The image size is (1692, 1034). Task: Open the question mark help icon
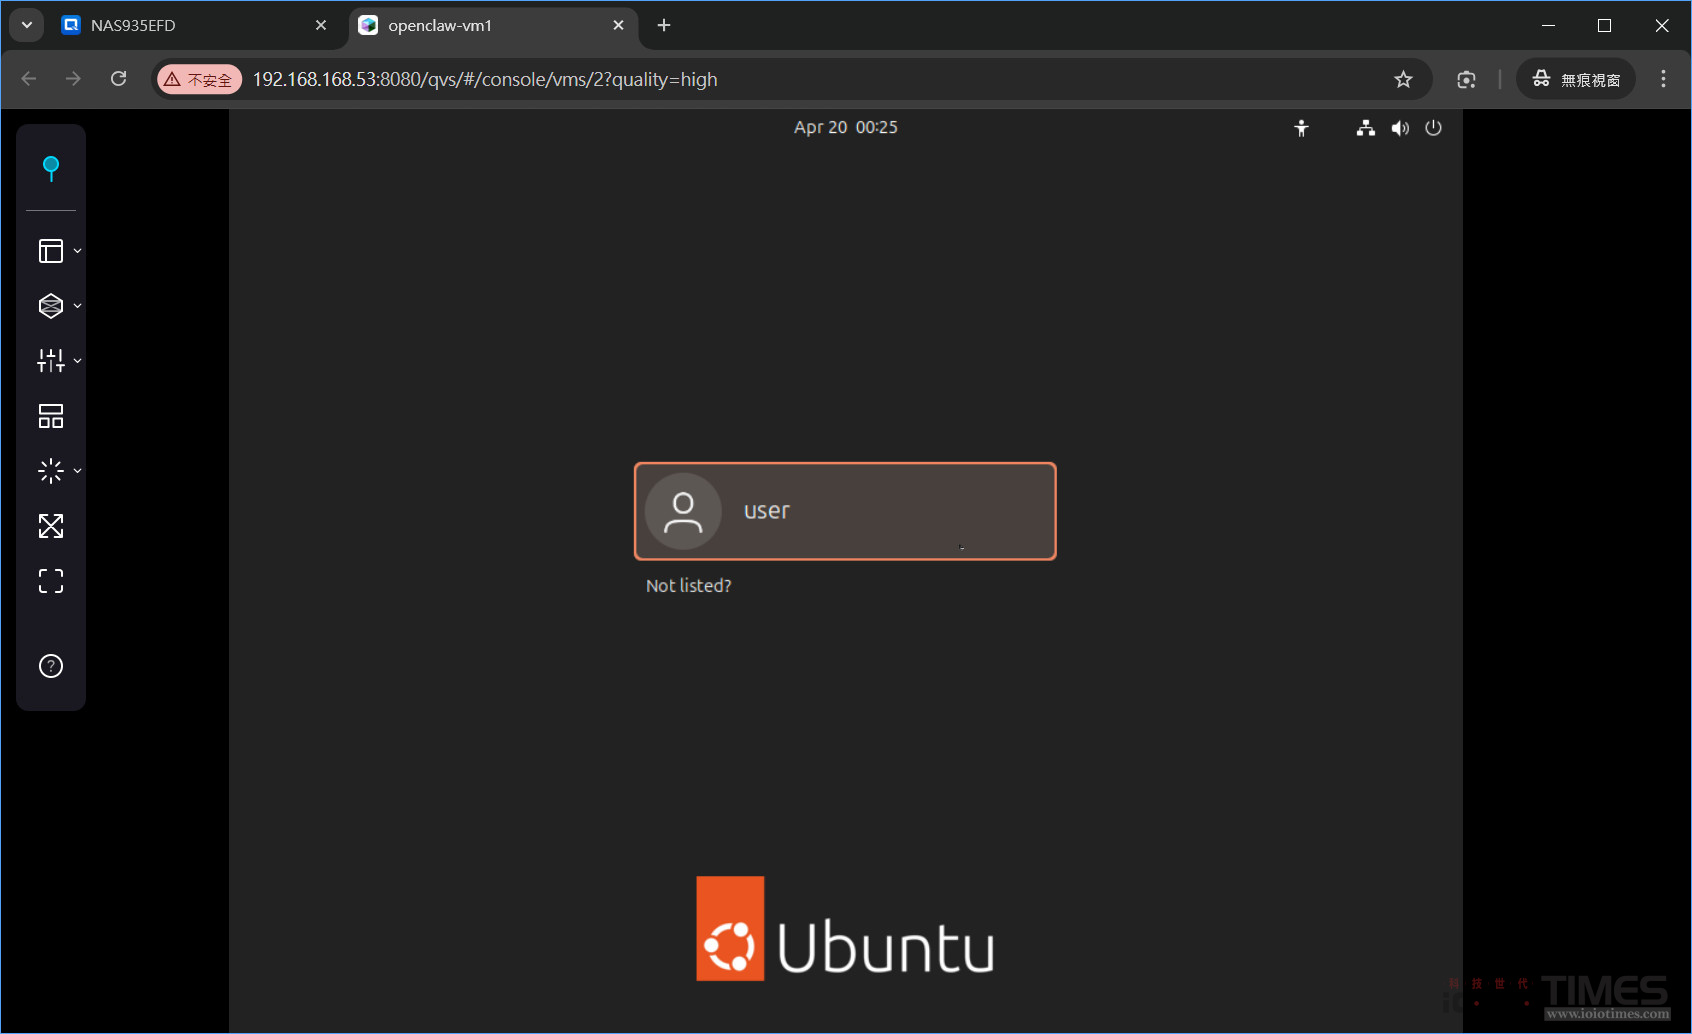pos(51,666)
